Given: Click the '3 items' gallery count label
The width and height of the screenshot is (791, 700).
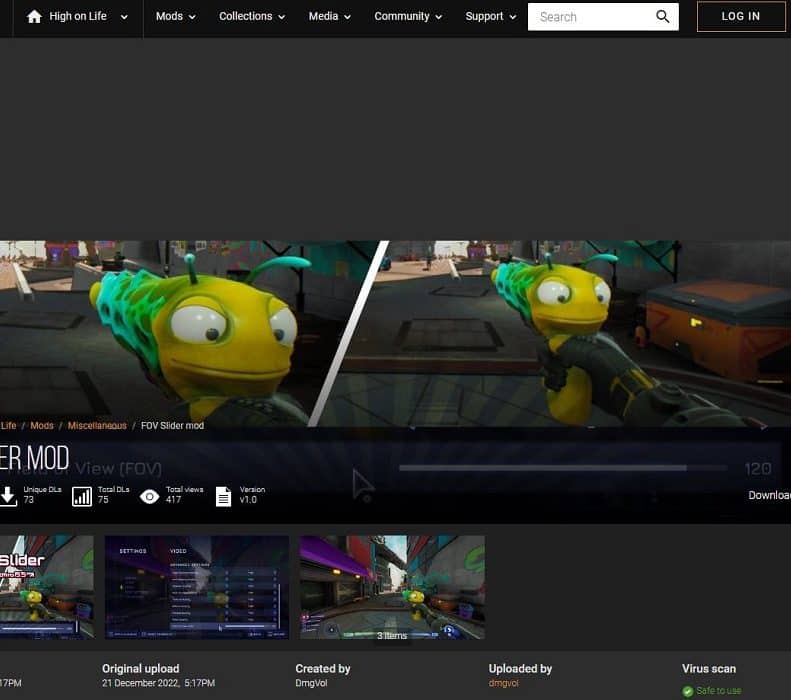Looking at the screenshot, I should tap(392, 636).
